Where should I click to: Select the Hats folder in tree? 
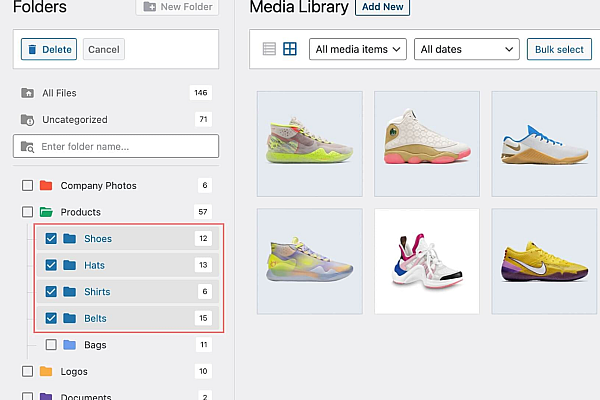coord(95,265)
